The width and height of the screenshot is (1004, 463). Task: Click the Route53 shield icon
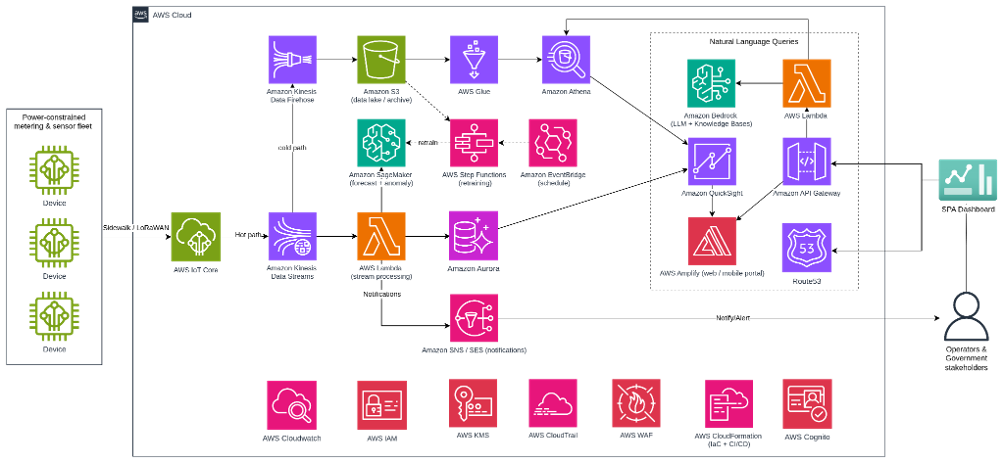[x=807, y=248]
